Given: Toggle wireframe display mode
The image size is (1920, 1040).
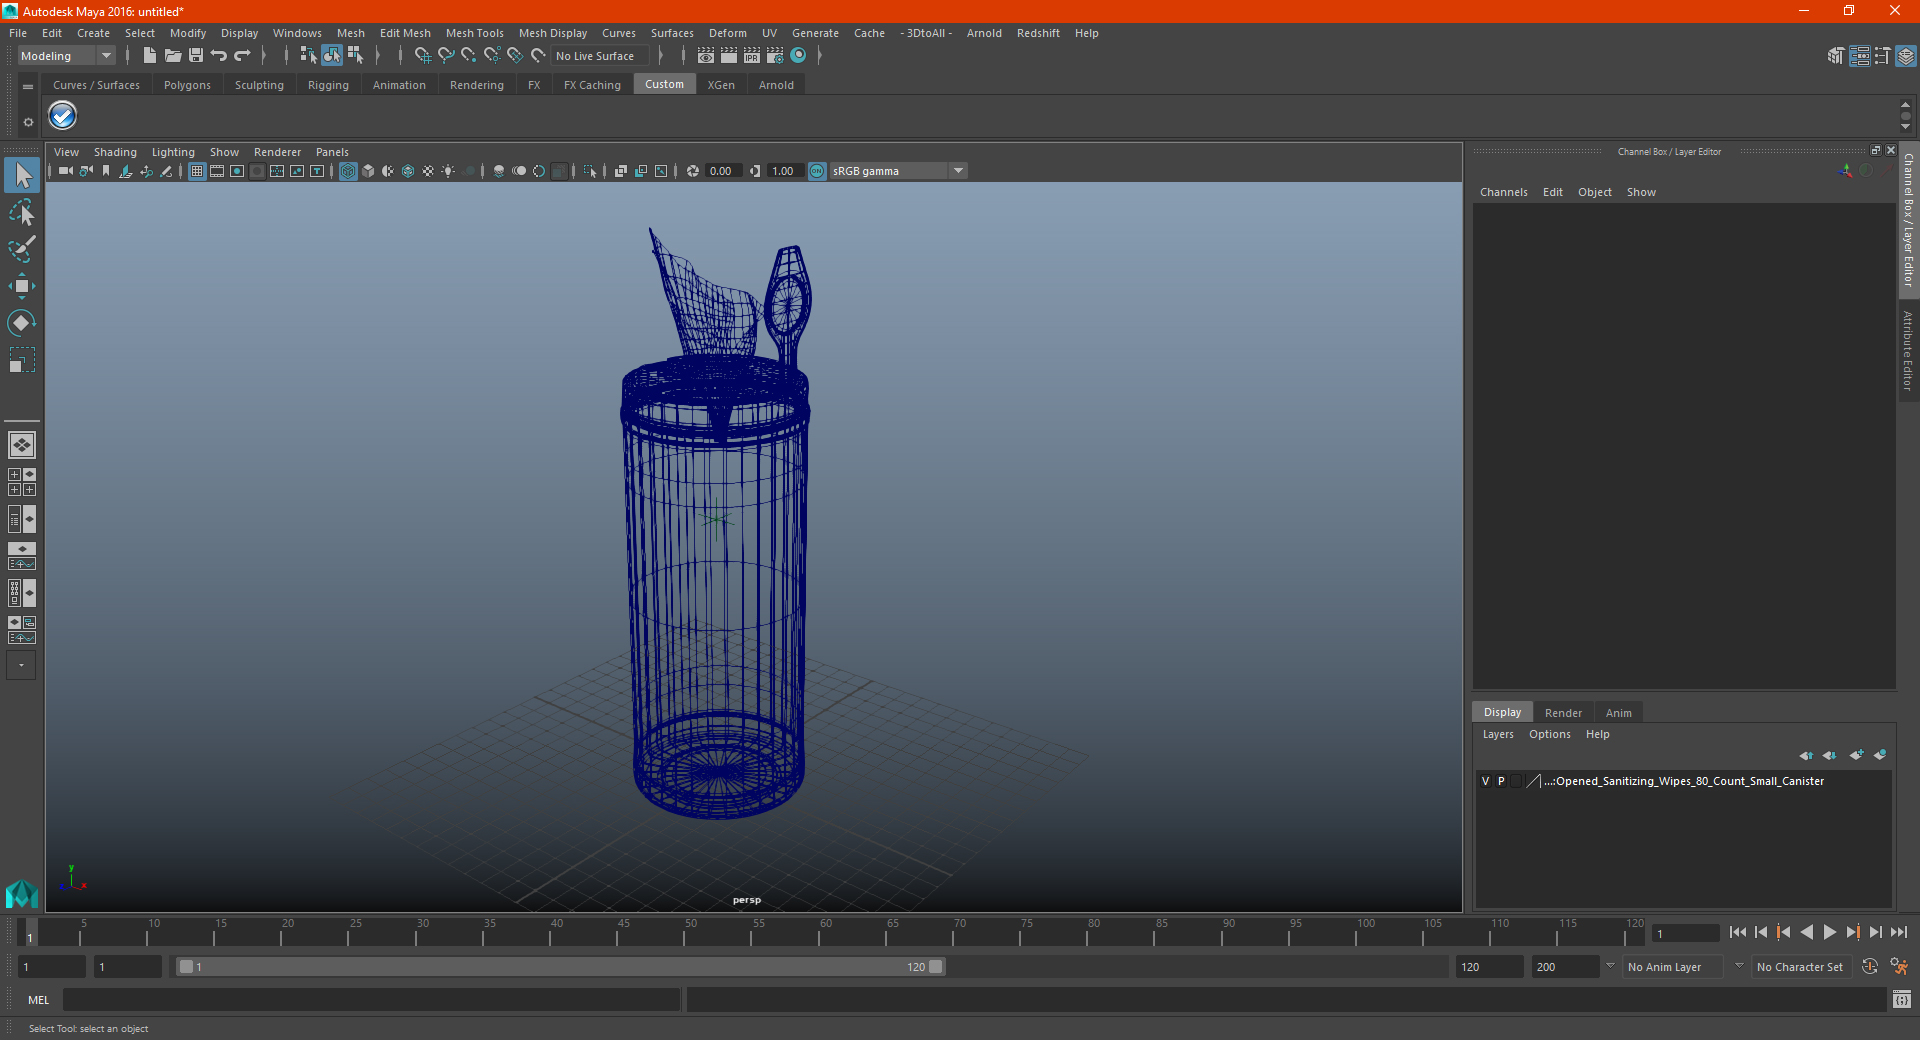Looking at the screenshot, I should click(348, 171).
